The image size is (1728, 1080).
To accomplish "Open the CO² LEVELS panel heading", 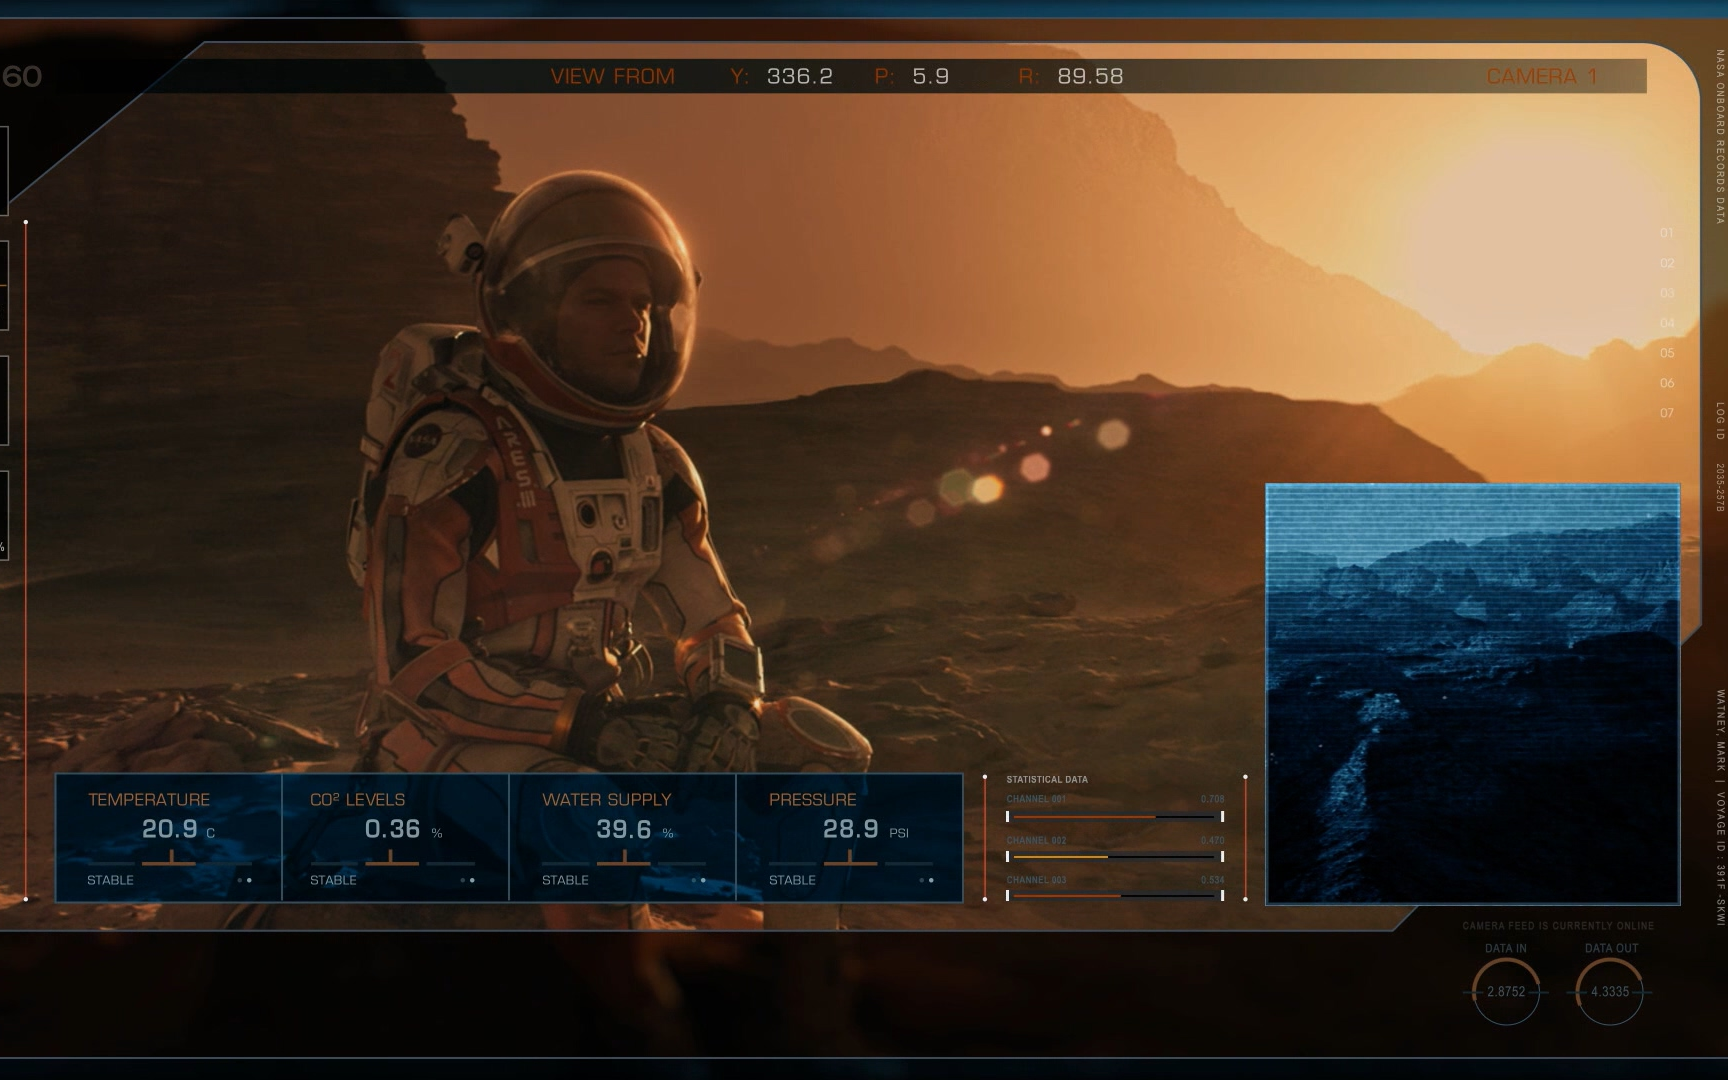I will click(x=357, y=799).
